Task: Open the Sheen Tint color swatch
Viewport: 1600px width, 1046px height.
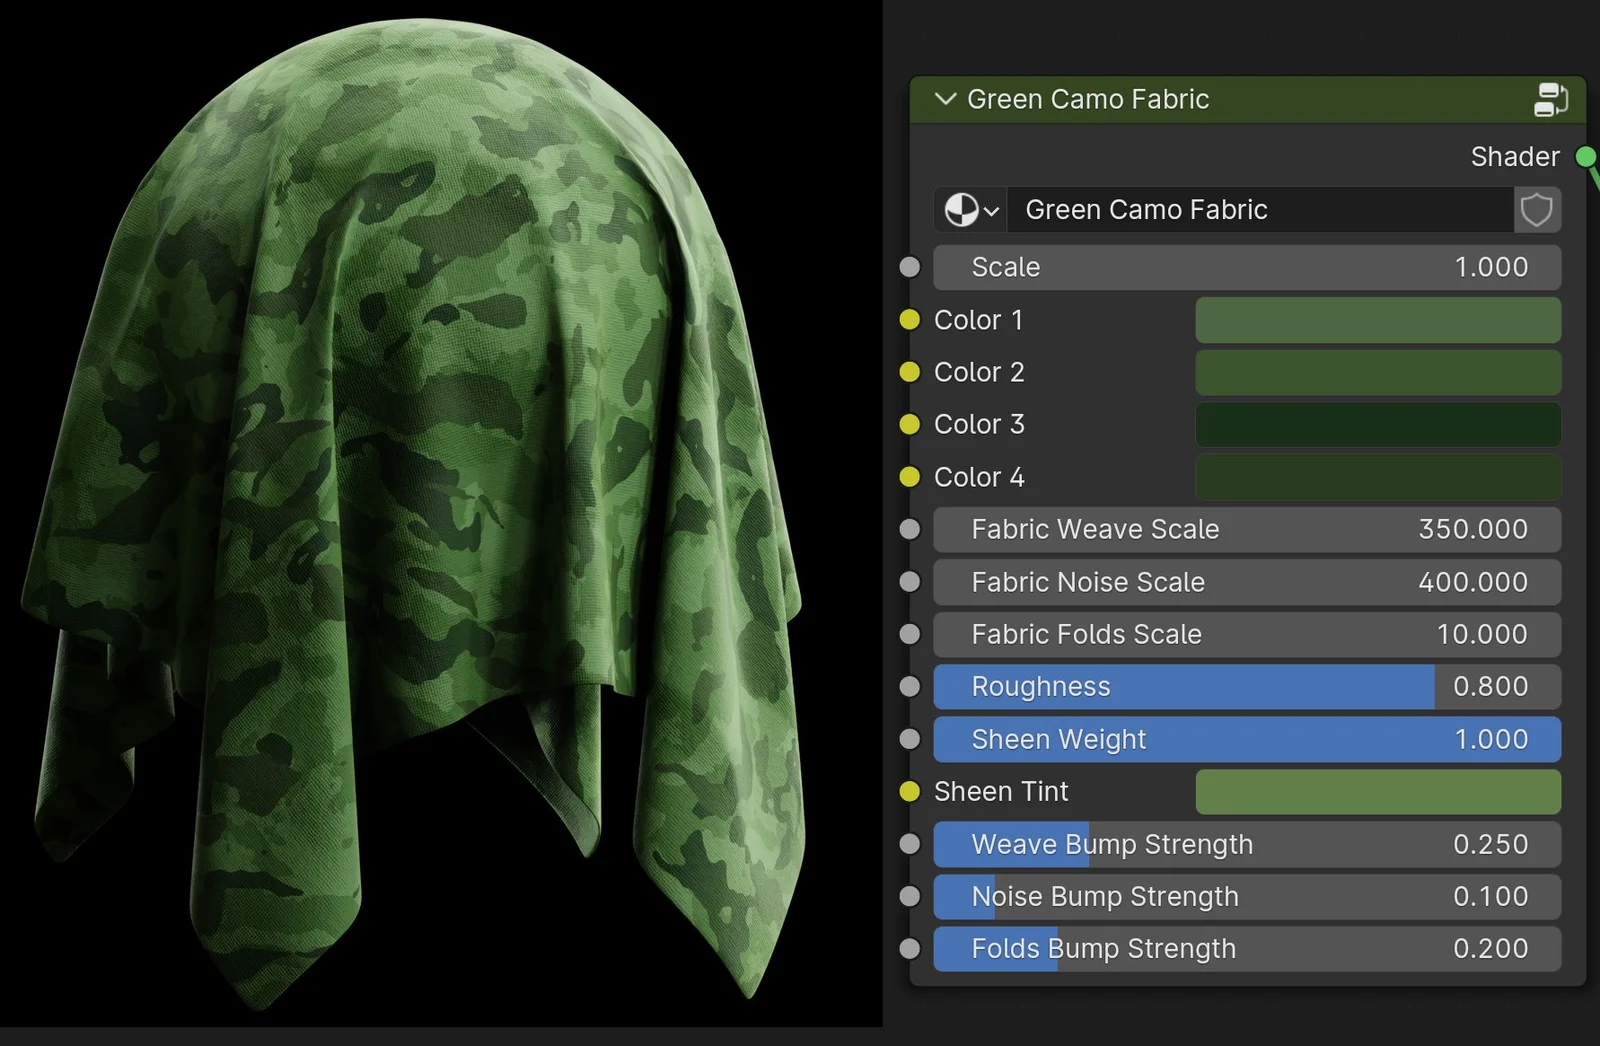Action: (1378, 791)
